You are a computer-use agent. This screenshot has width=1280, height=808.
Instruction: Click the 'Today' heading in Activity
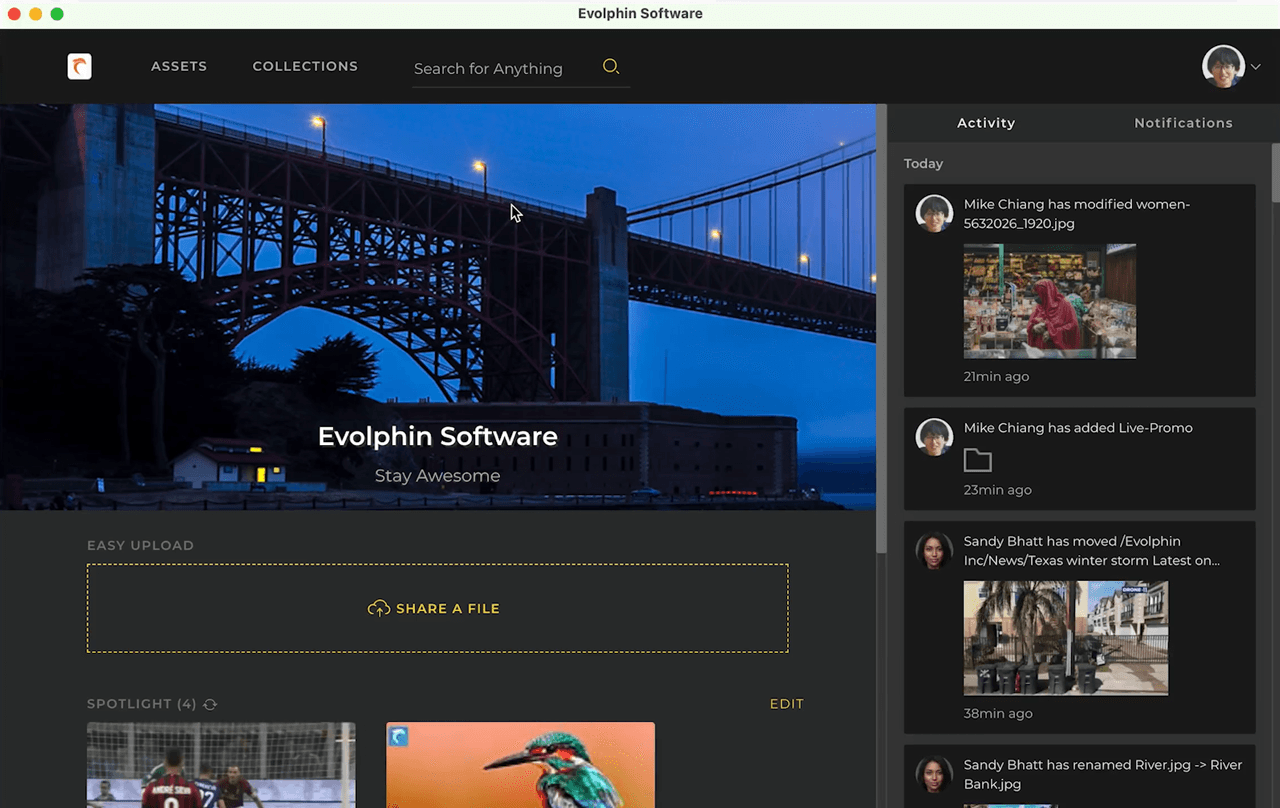coord(923,163)
